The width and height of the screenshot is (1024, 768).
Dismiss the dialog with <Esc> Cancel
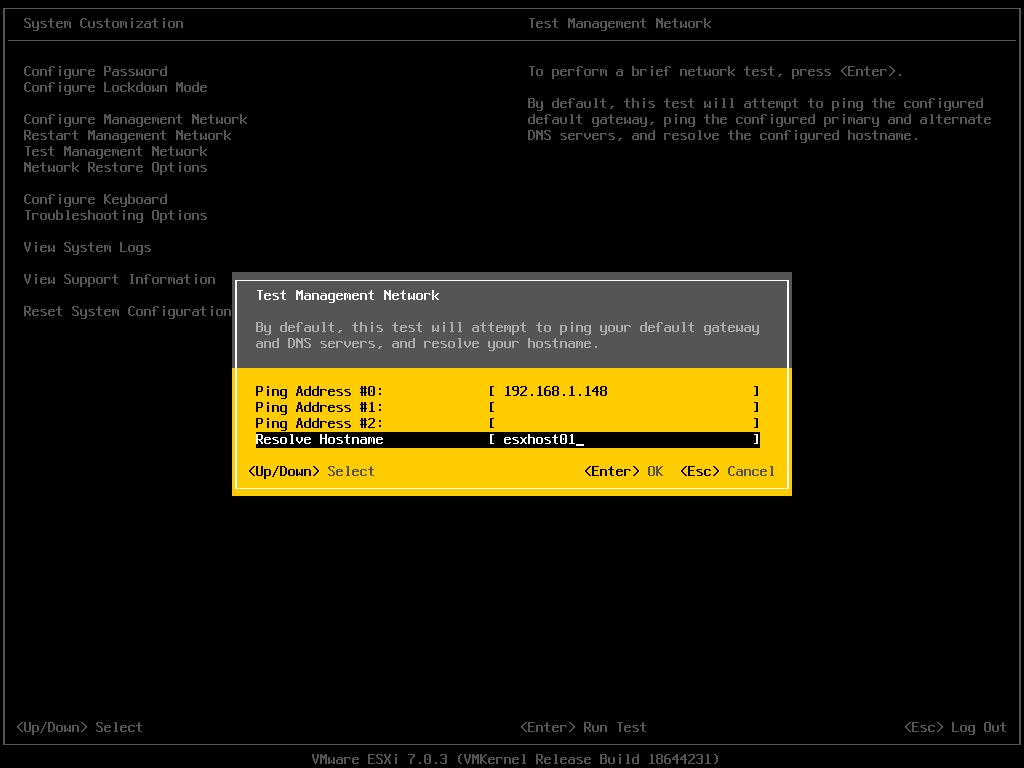point(728,472)
